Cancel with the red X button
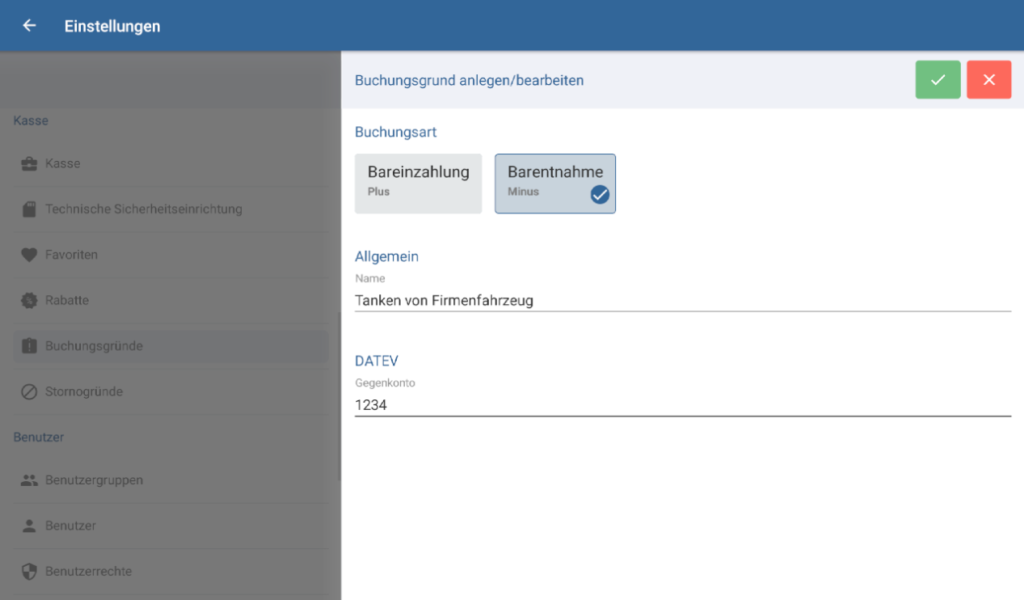The image size is (1024, 600). point(988,79)
